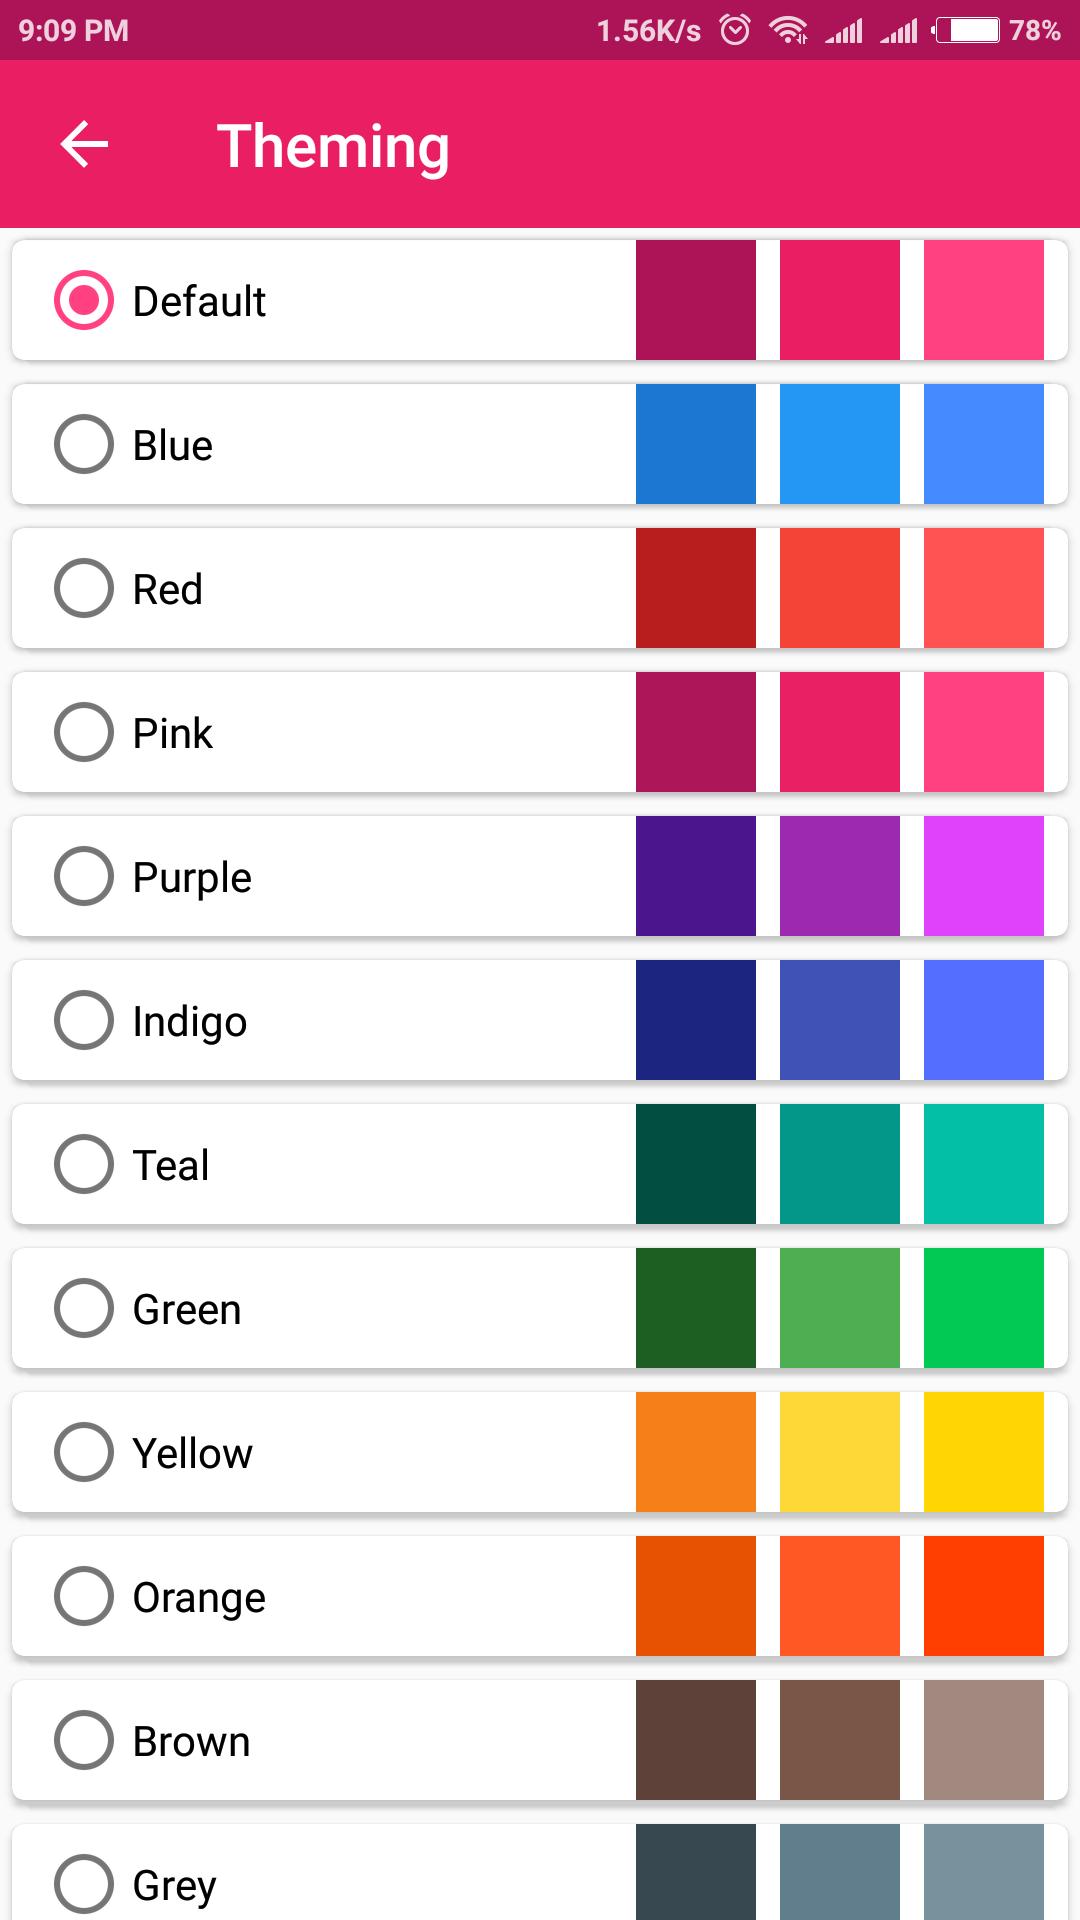This screenshot has height=1920, width=1080.
Task: Select the Default theme radio button
Action: click(84, 300)
